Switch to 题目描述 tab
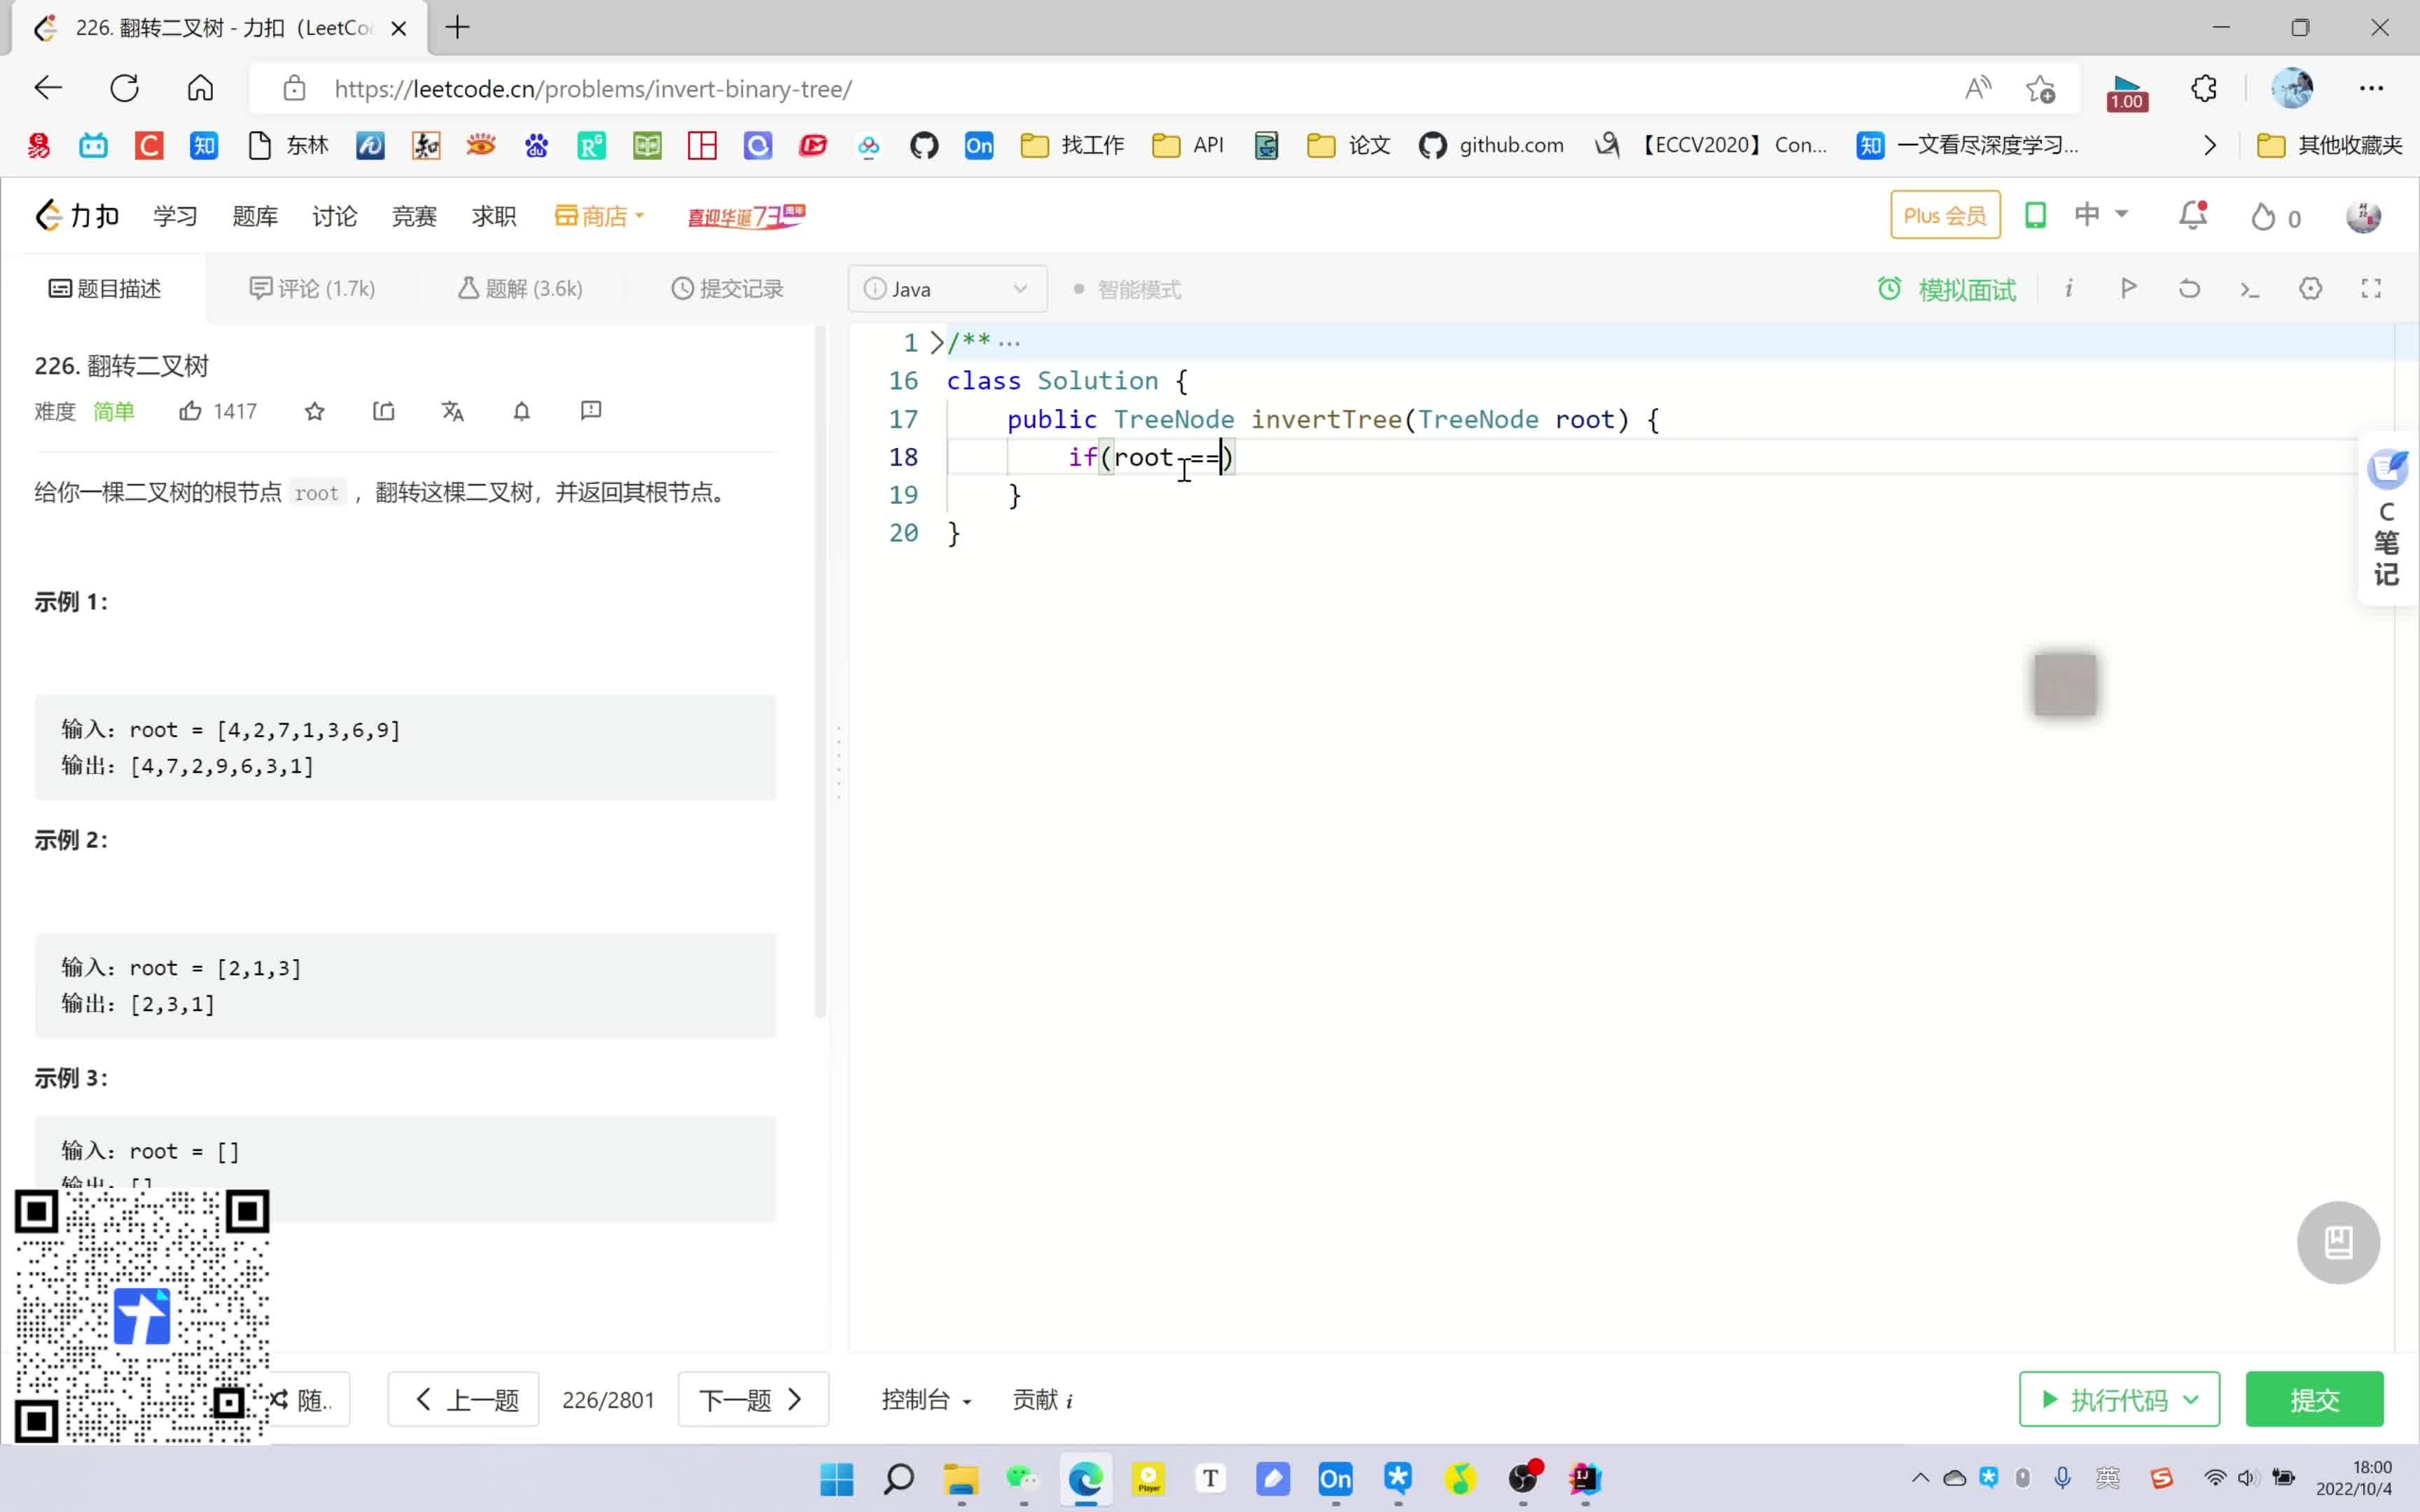 click(x=105, y=289)
